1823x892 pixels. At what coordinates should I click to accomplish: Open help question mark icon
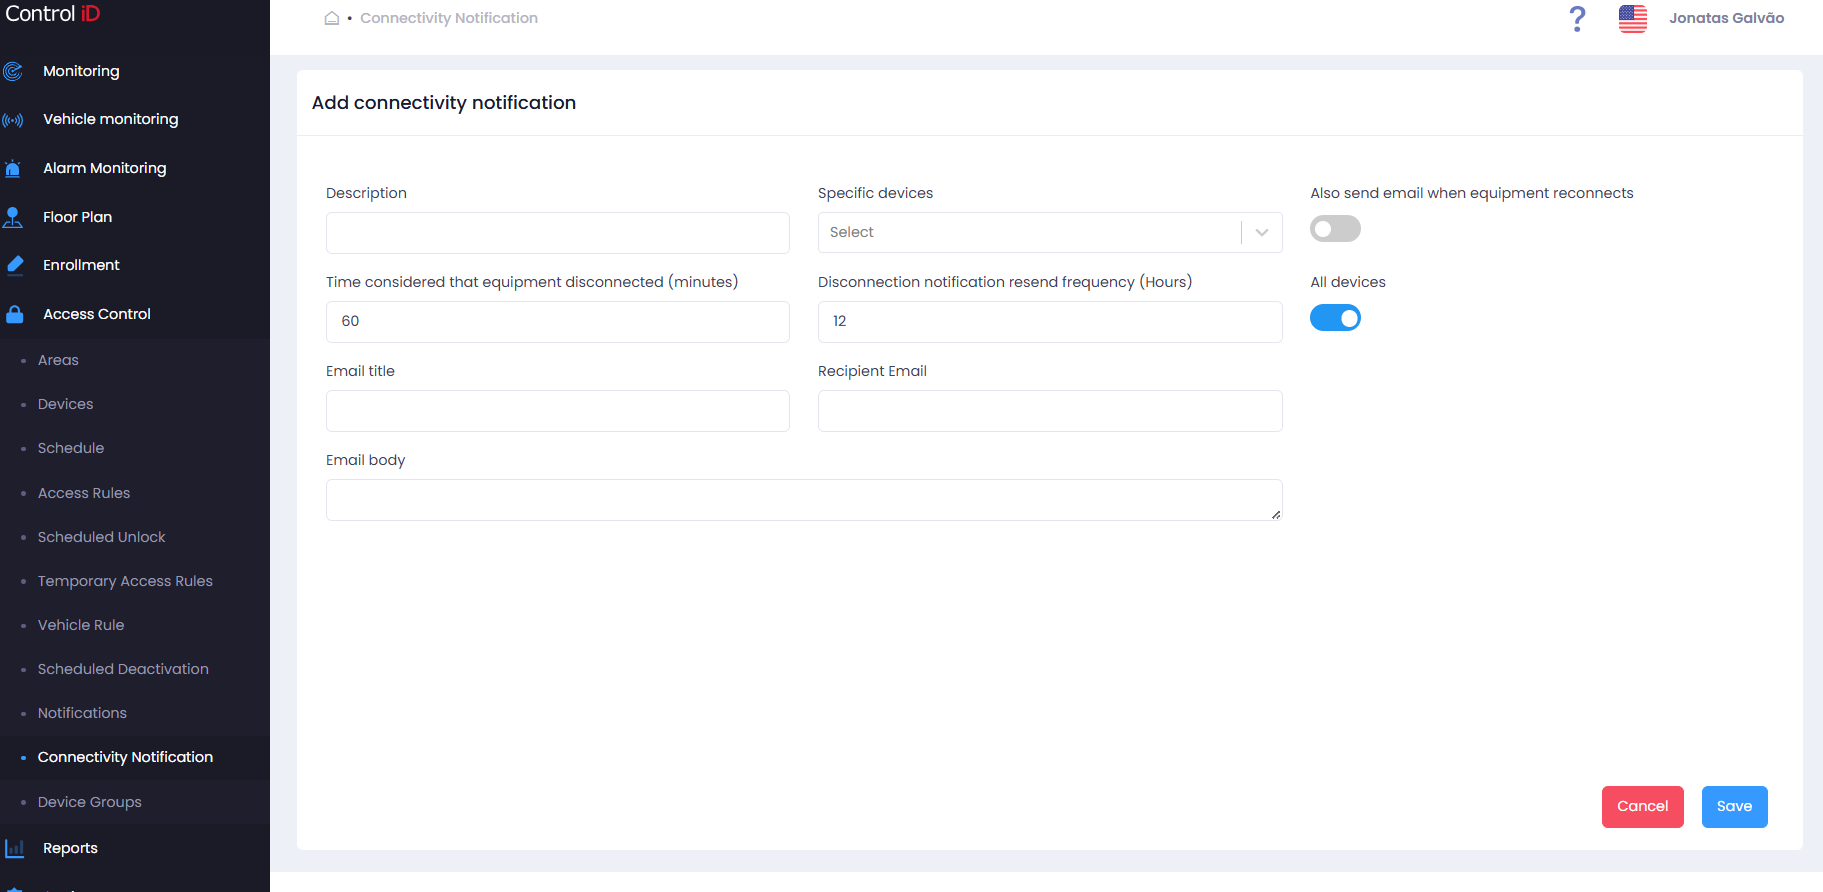[x=1577, y=18]
